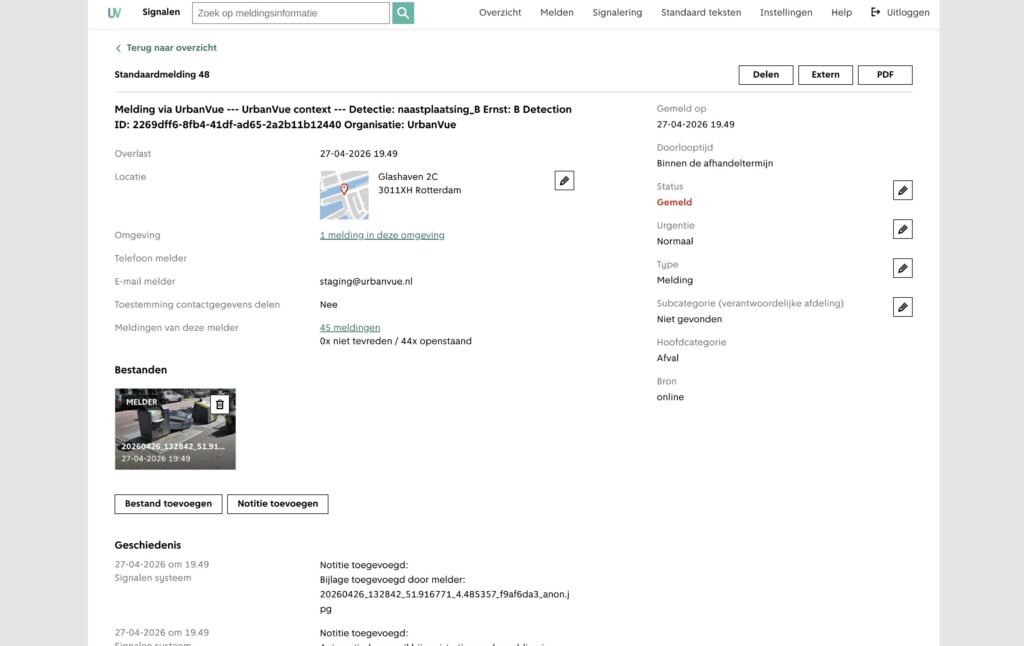The height and width of the screenshot is (646, 1024).
Task: Edit Urgentie using the pencil icon
Action: point(903,229)
